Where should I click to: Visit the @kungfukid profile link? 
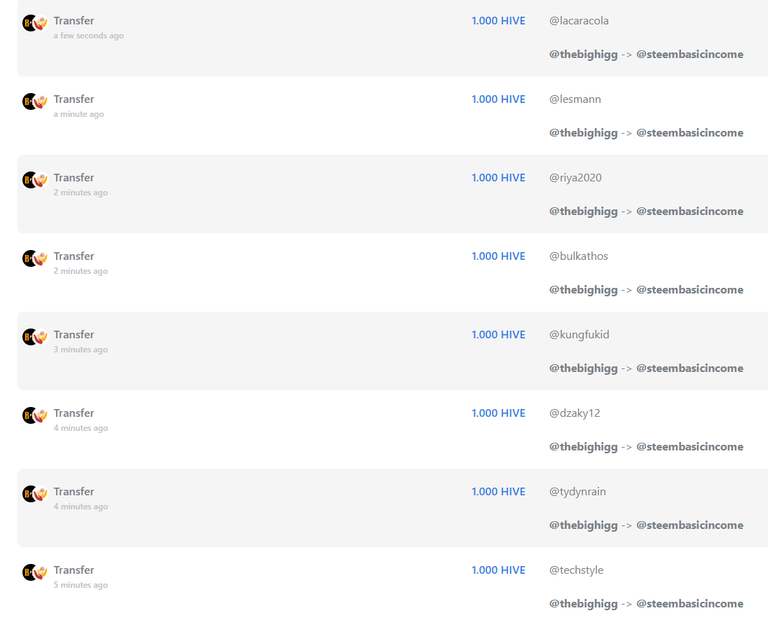[579, 335]
